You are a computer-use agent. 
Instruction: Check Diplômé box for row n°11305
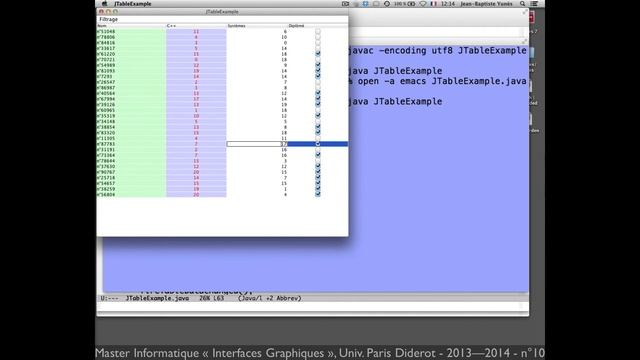pos(318,138)
